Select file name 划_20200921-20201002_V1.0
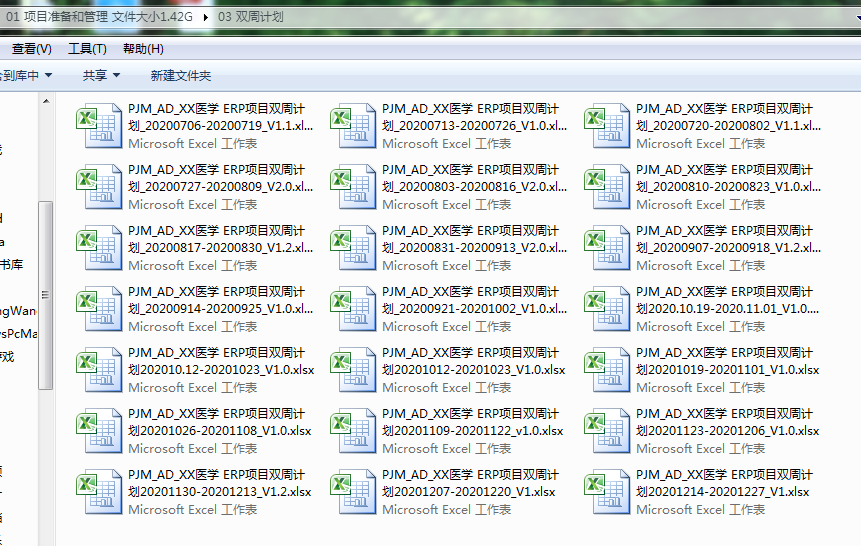 474,309
